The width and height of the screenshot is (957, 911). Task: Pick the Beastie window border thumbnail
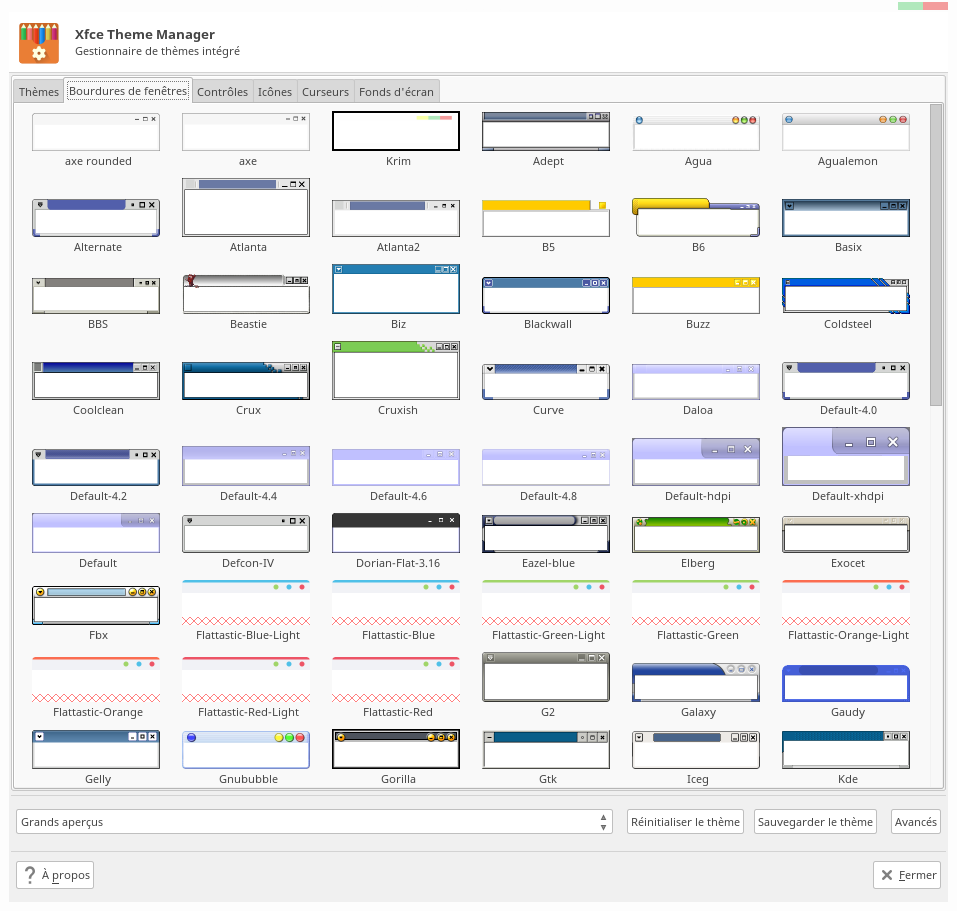pos(246,293)
